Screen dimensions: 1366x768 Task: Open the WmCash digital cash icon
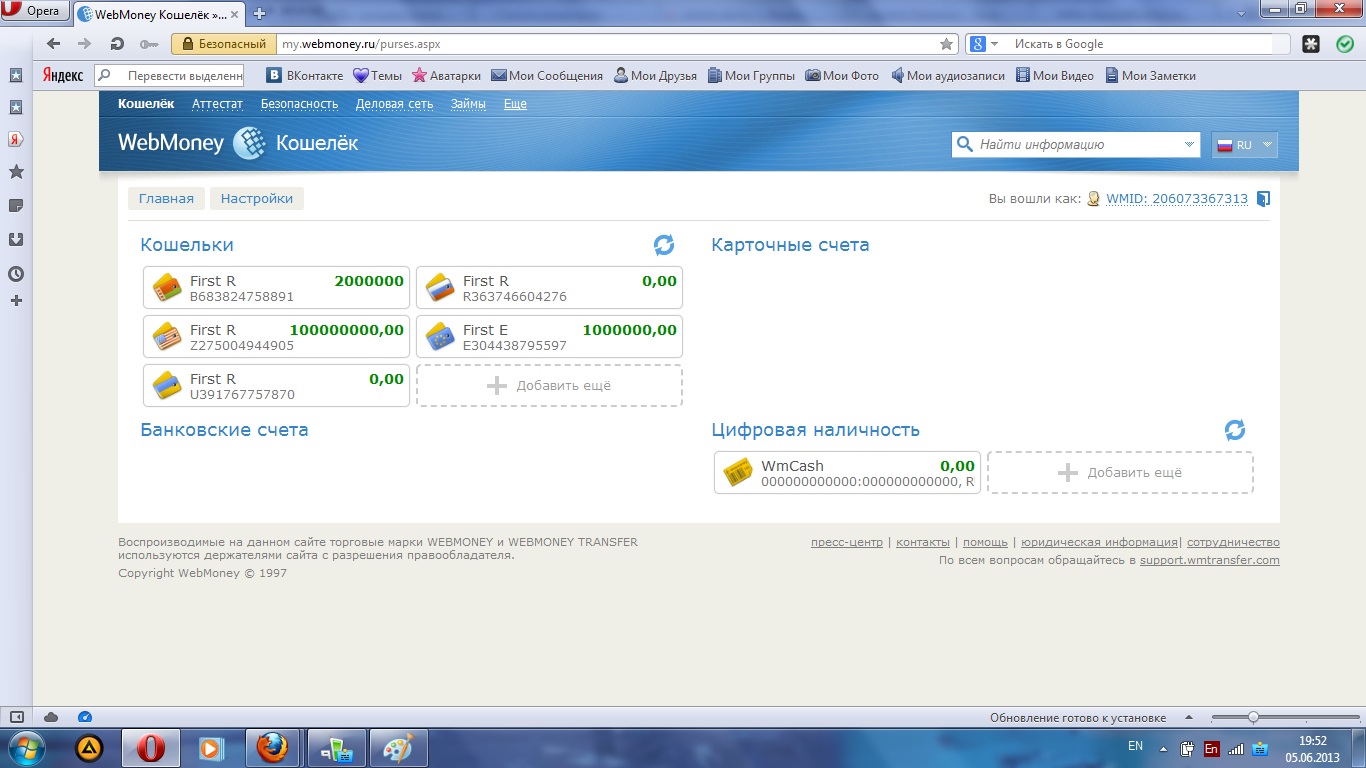coord(738,472)
